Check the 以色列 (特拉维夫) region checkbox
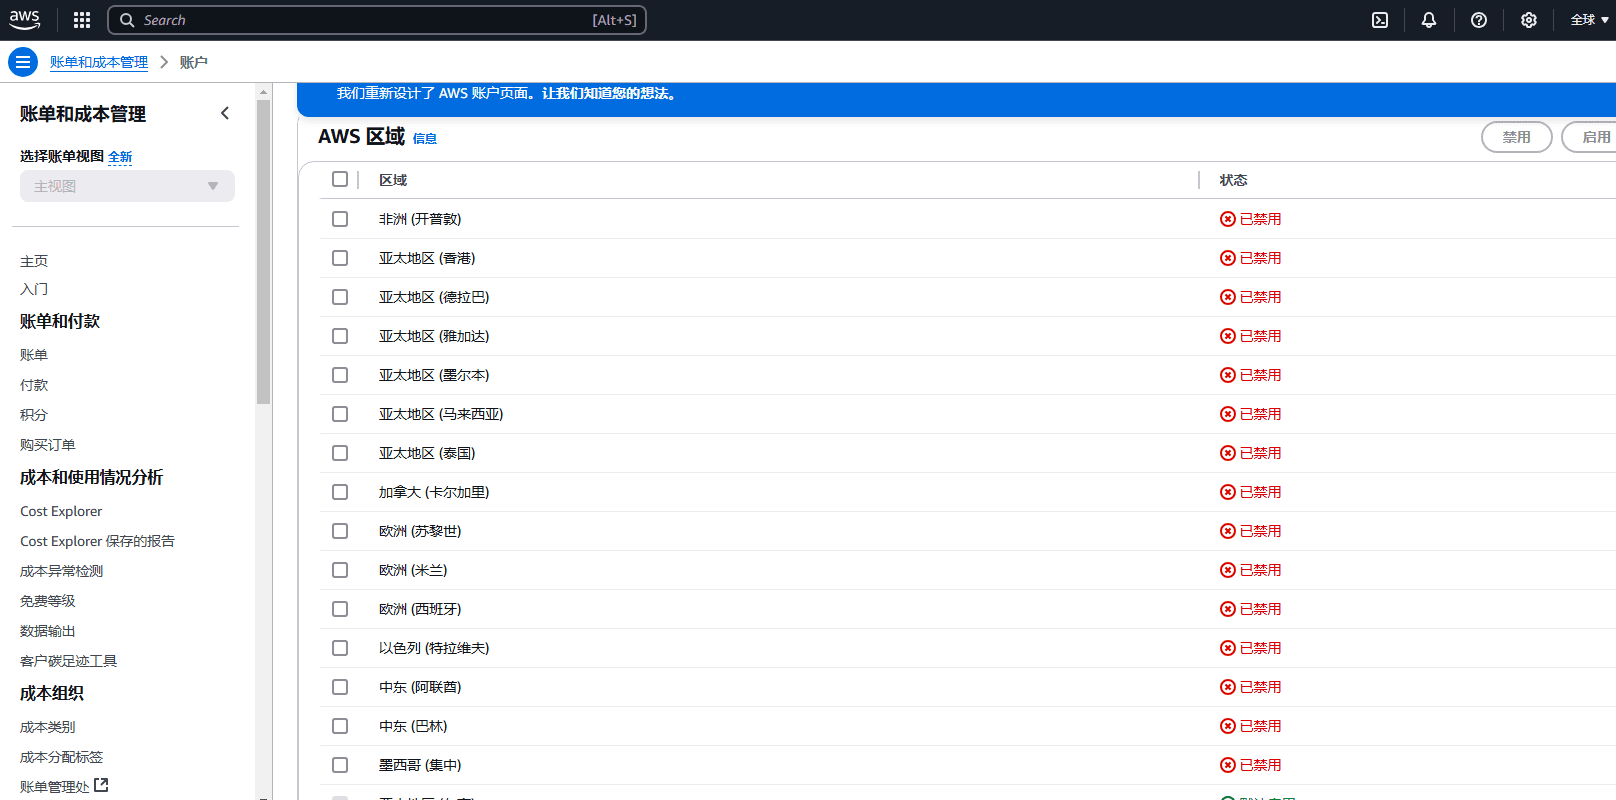Image resolution: width=1616 pixels, height=800 pixels. 340,648
